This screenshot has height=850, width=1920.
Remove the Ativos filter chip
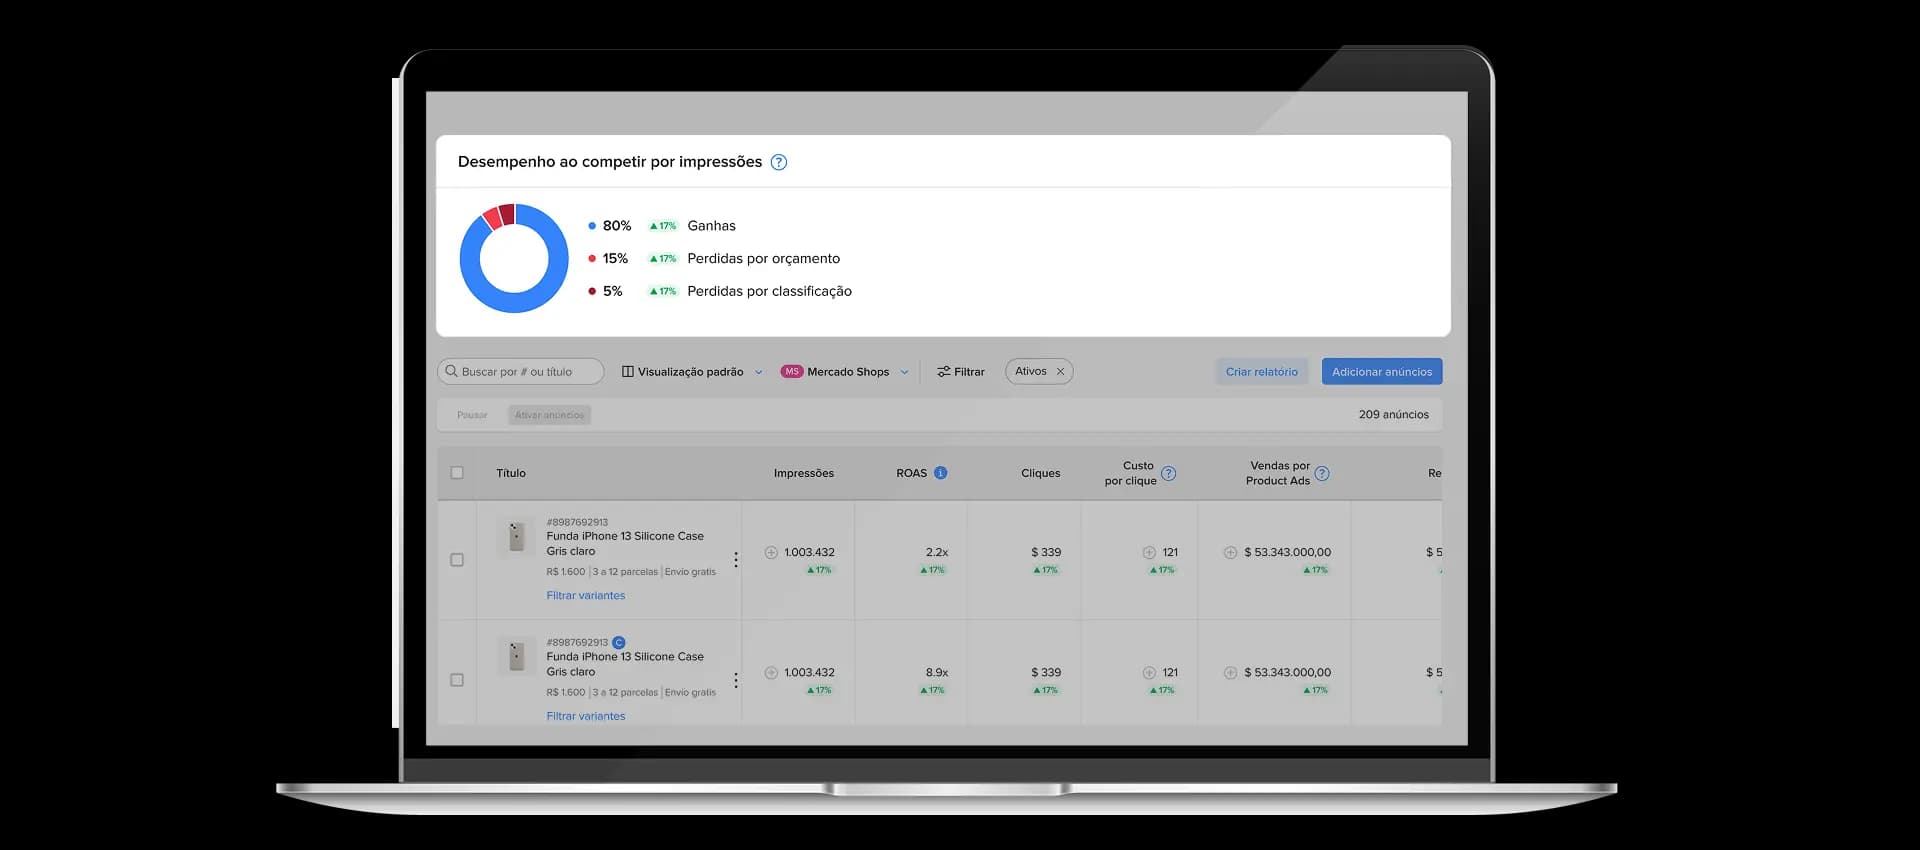click(x=1060, y=371)
